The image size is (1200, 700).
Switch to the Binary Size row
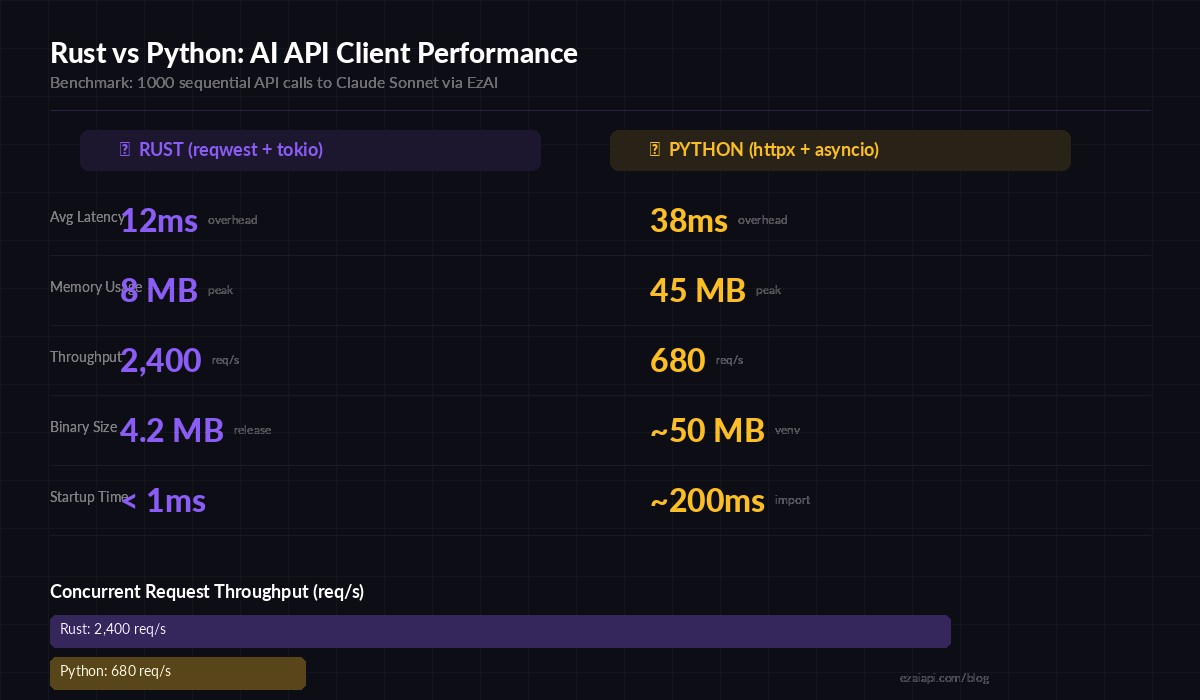click(83, 427)
